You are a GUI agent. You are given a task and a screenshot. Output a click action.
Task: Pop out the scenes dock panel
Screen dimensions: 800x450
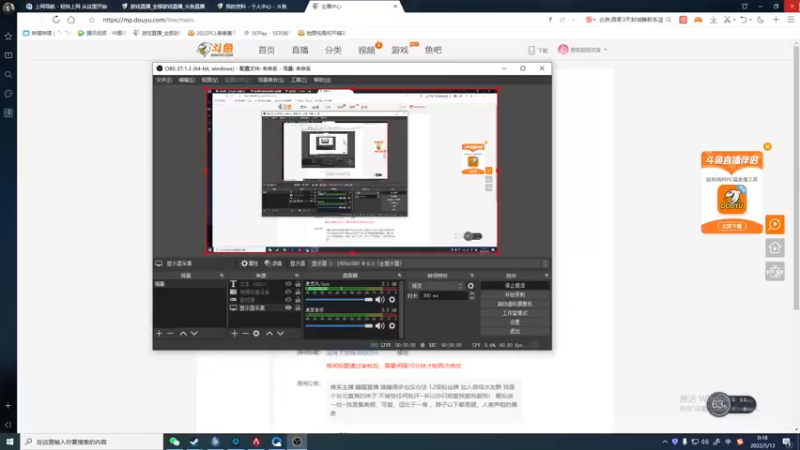pyautogui.click(x=221, y=276)
